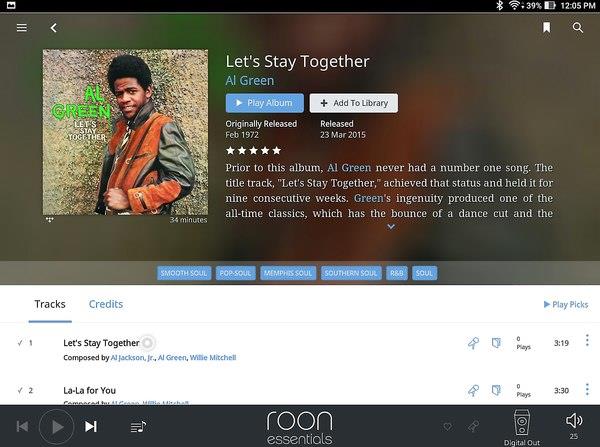600x447 pixels.
Task: Expand the album review text chevron
Action: tap(391, 227)
